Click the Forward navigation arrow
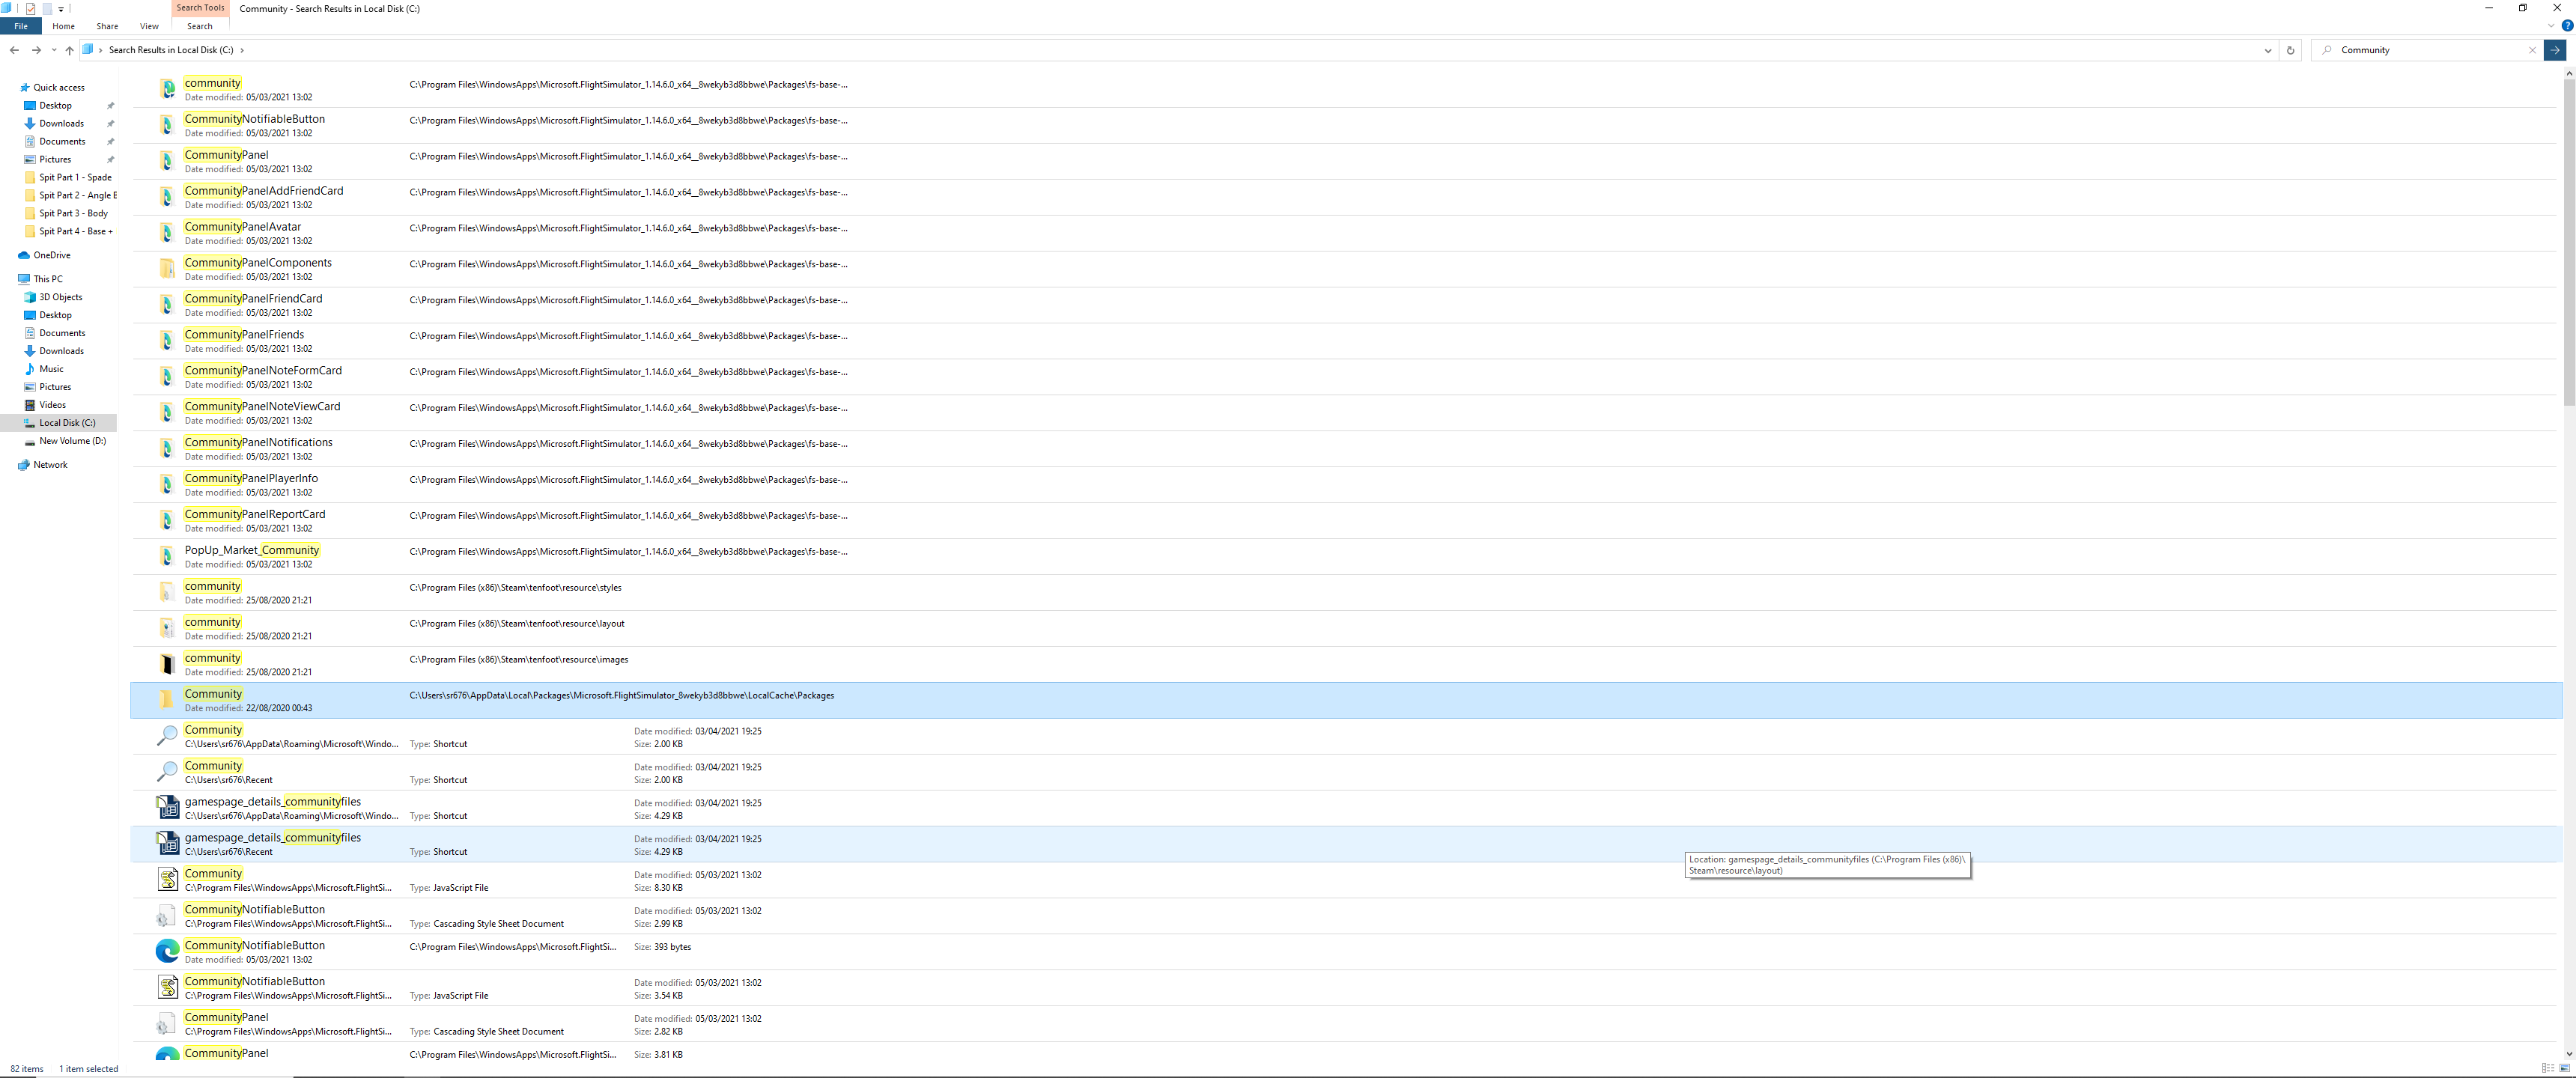Image resolution: width=2576 pixels, height=1078 pixels. click(x=36, y=50)
